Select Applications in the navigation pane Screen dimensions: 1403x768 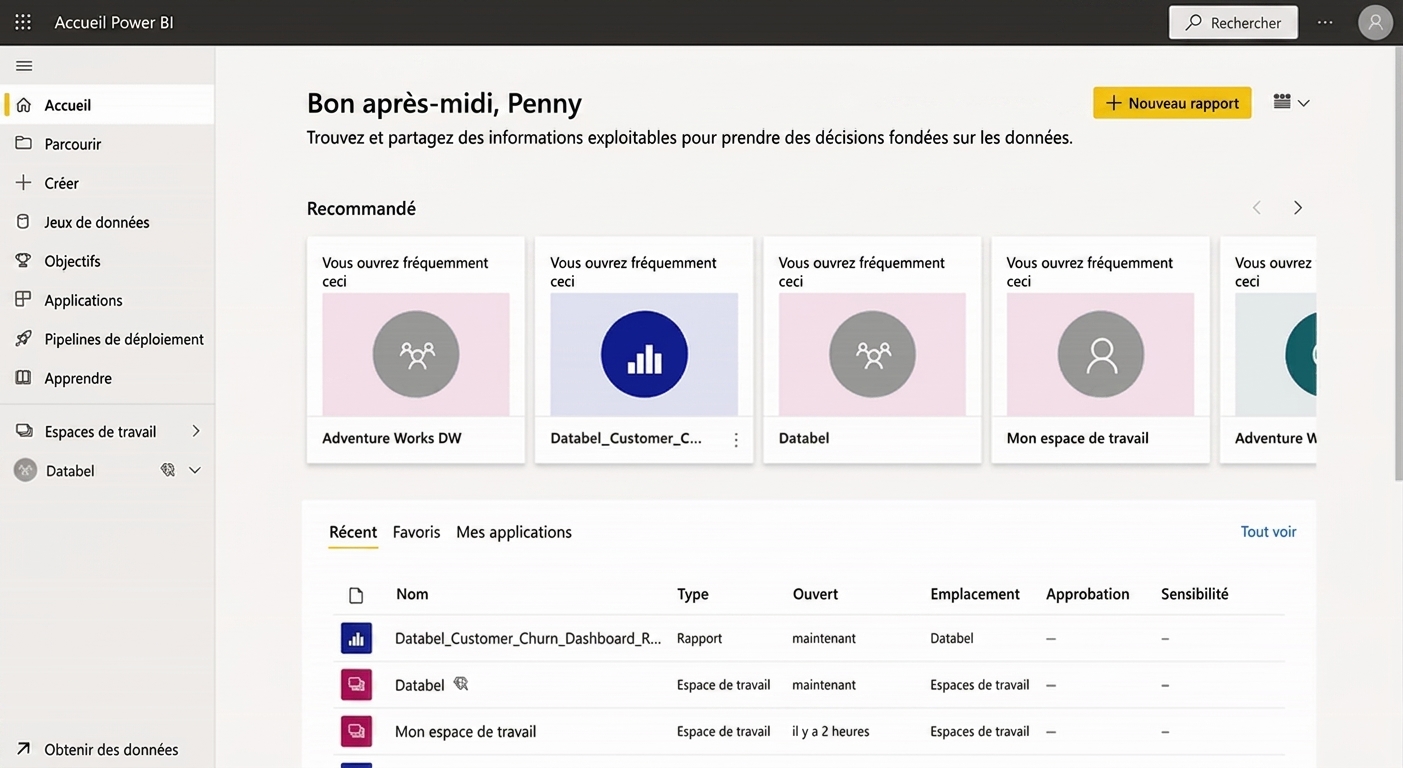coord(108,300)
